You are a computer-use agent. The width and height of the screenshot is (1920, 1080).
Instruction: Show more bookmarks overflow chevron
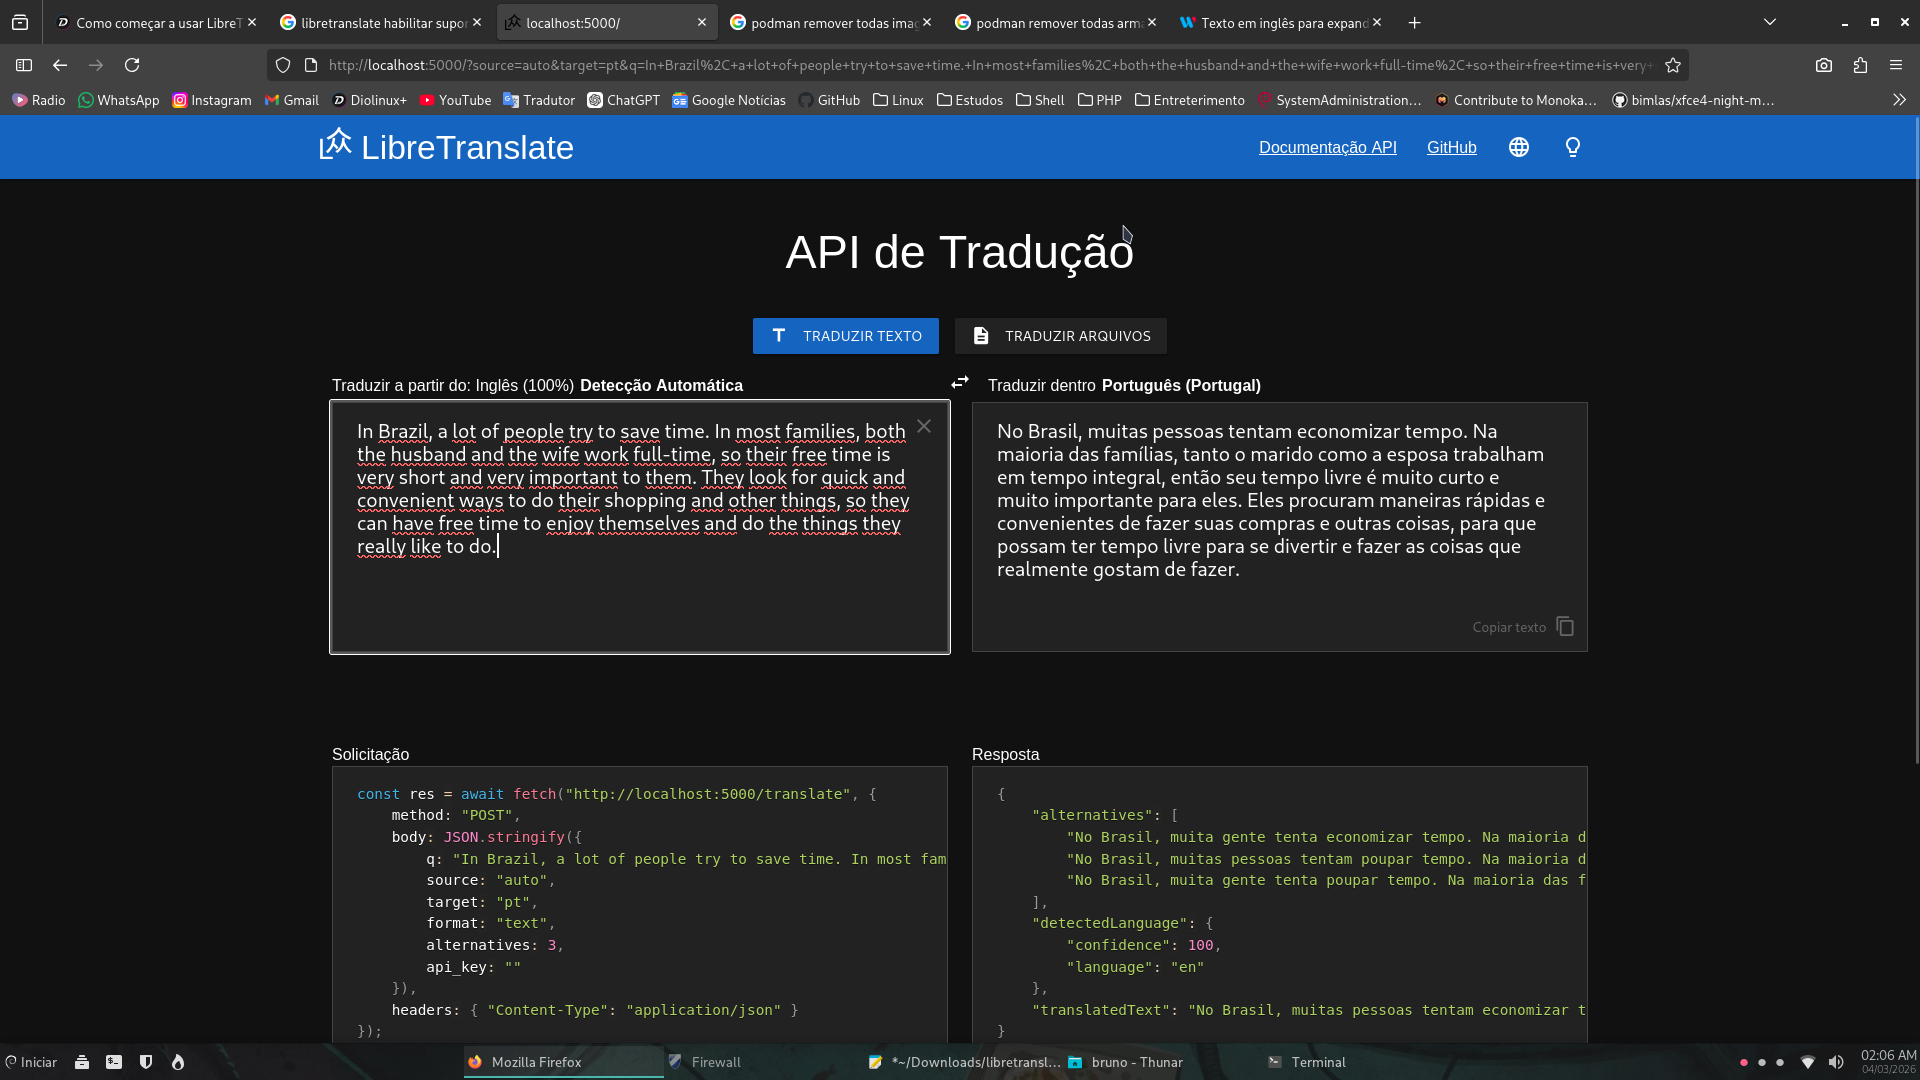[x=1899, y=100]
